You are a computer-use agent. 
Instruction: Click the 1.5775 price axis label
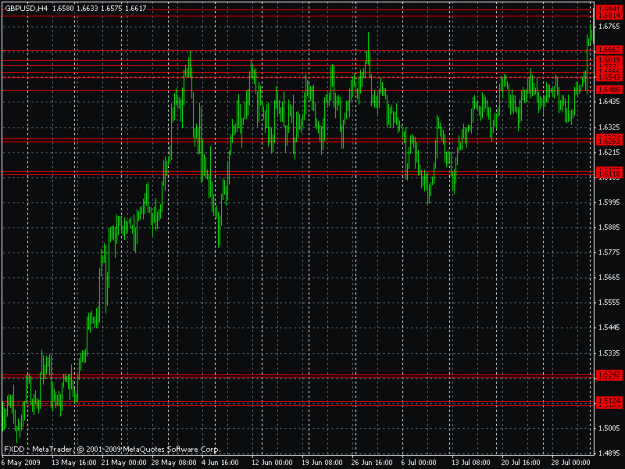pos(609,252)
